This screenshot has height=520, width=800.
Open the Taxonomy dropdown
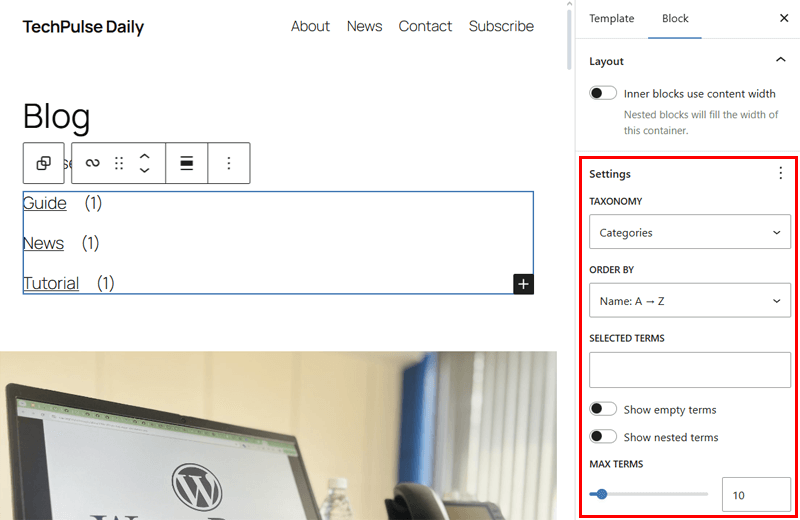(690, 232)
